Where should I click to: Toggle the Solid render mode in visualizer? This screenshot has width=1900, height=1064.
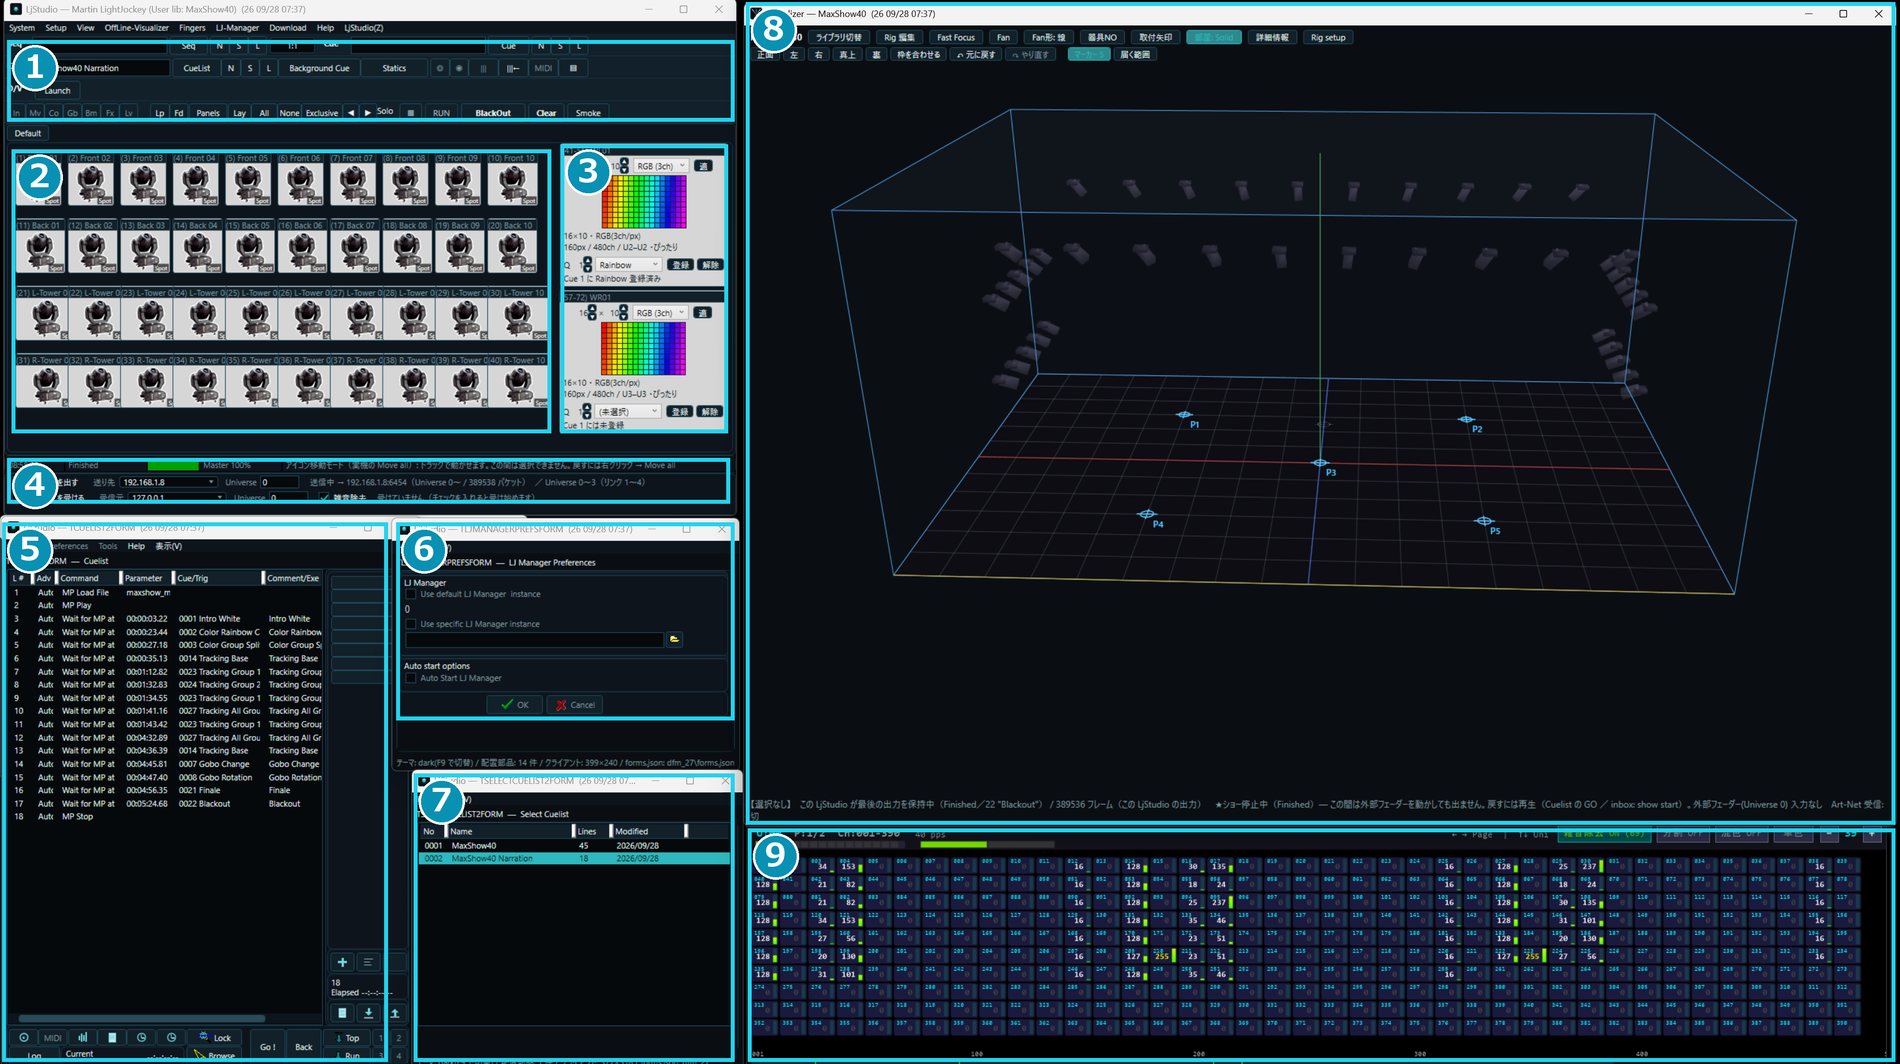(x=1214, y=37)
